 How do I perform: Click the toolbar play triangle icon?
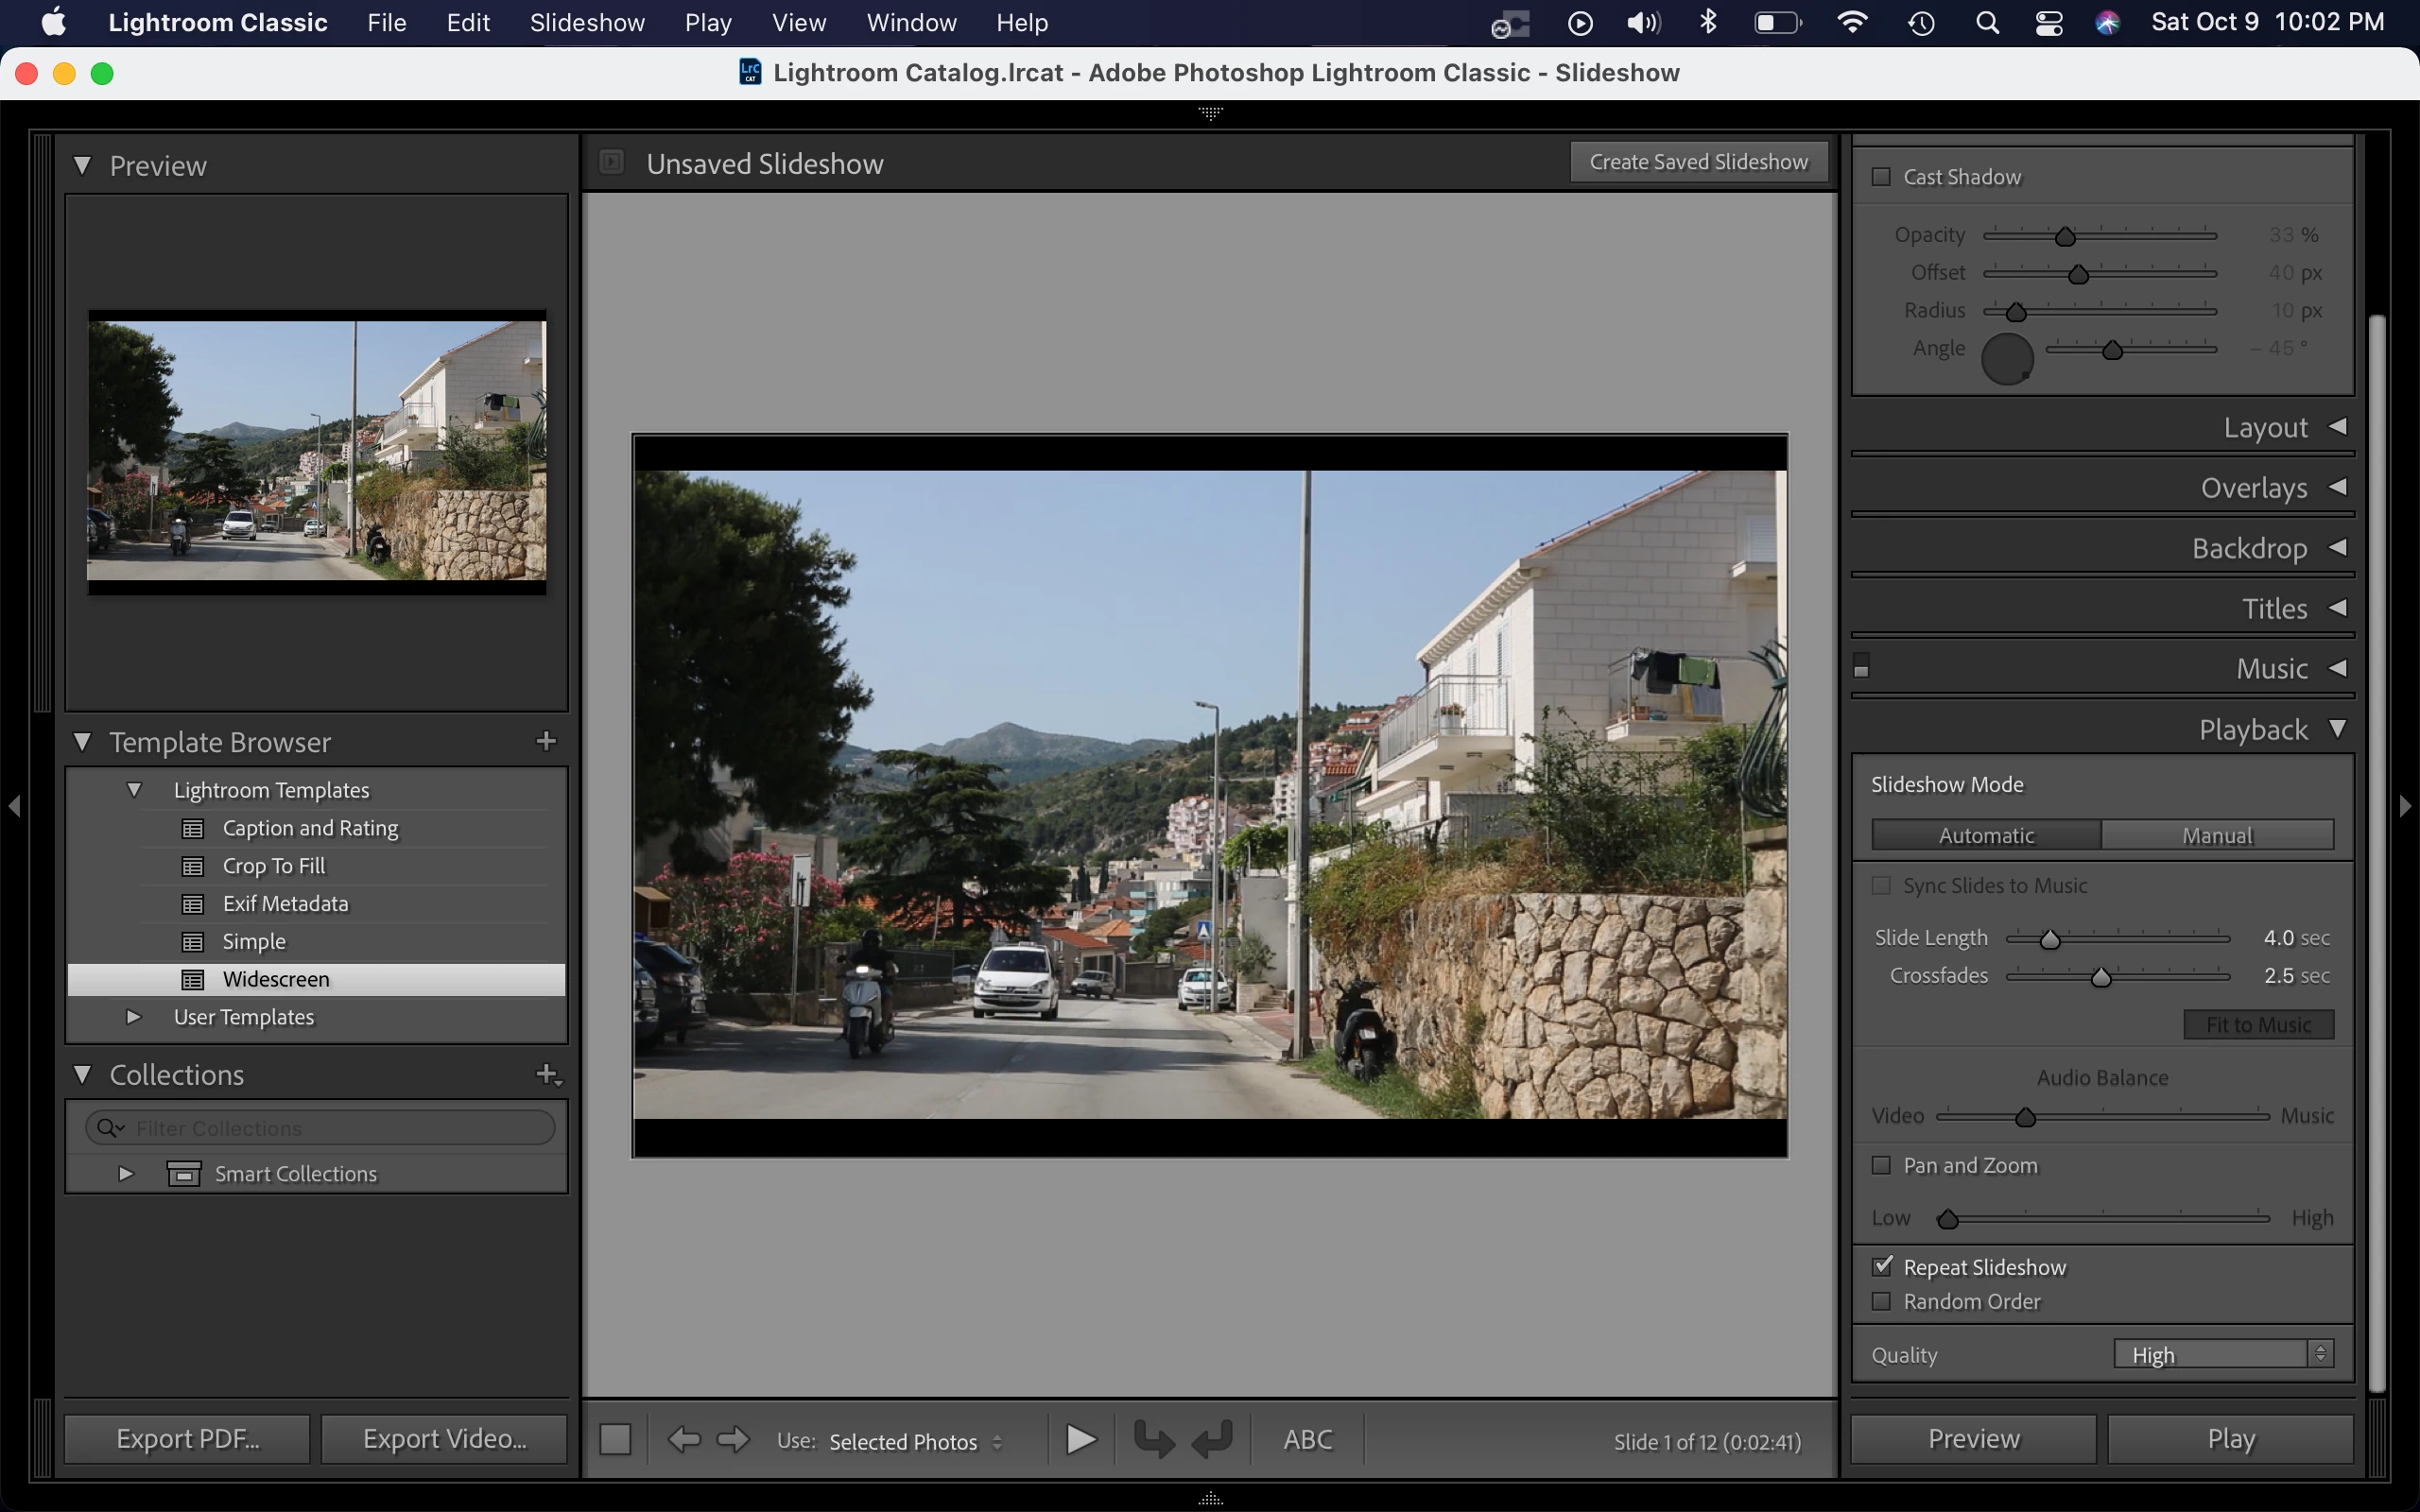point(1080,1440)
